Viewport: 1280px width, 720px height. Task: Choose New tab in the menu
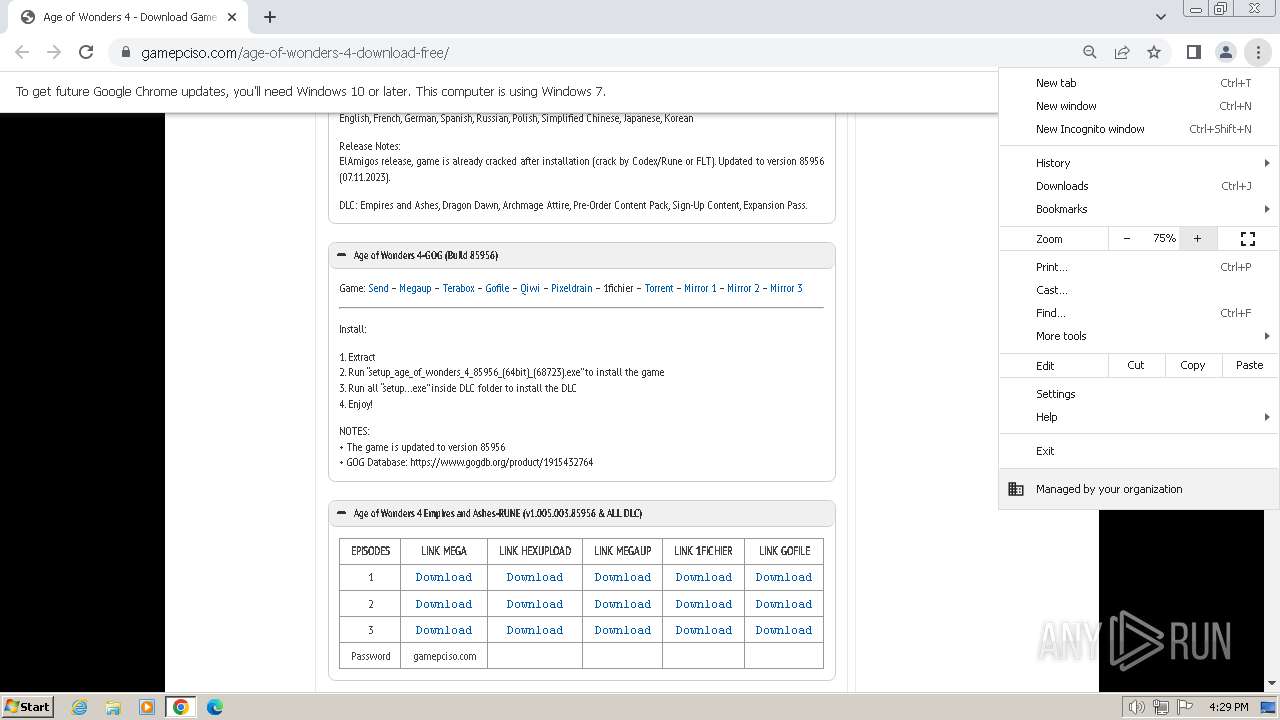click(1139, 83)
